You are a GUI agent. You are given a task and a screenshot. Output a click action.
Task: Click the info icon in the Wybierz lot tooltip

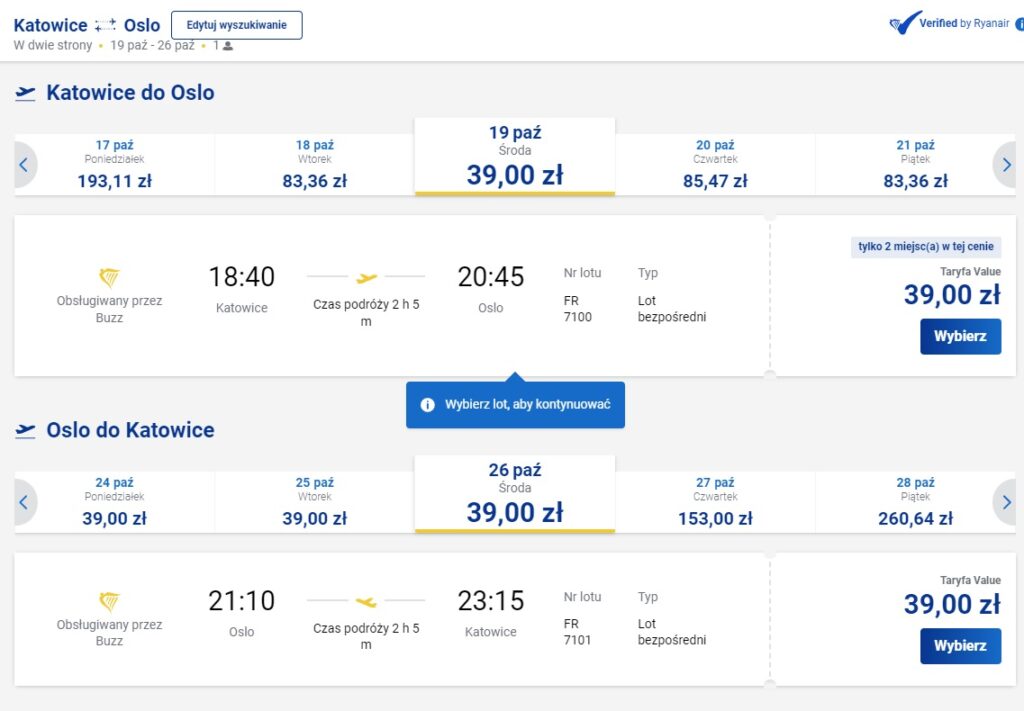tap(428, 405)
